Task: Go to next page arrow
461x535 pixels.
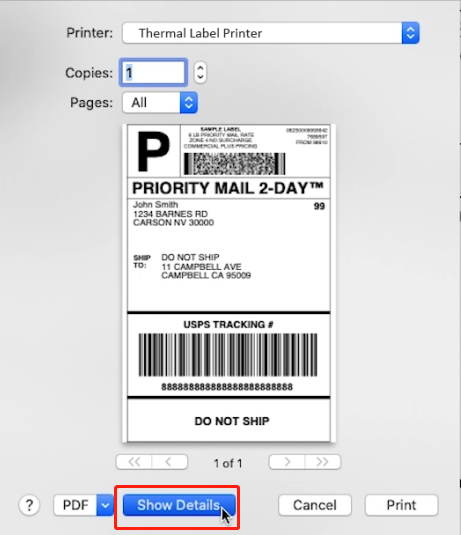Action: click(x=287, y=462)
